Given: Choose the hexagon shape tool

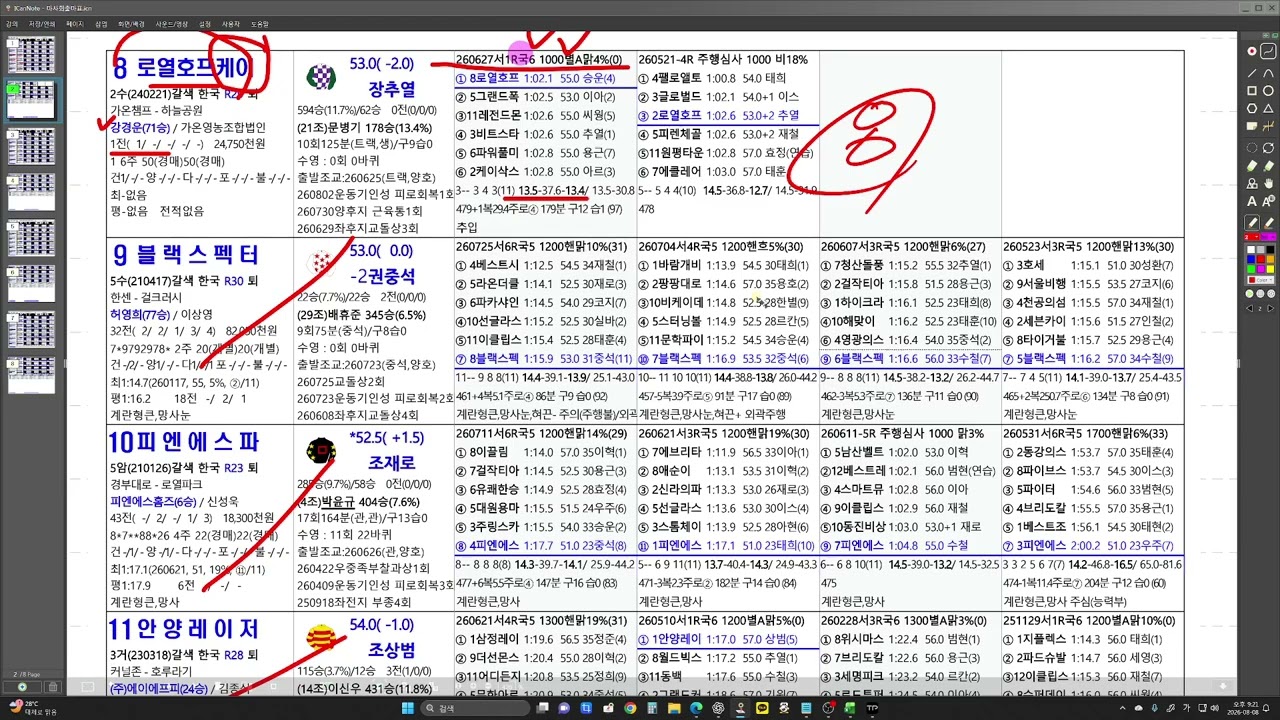Looking at the screenshot, I should pos(1252,108).
